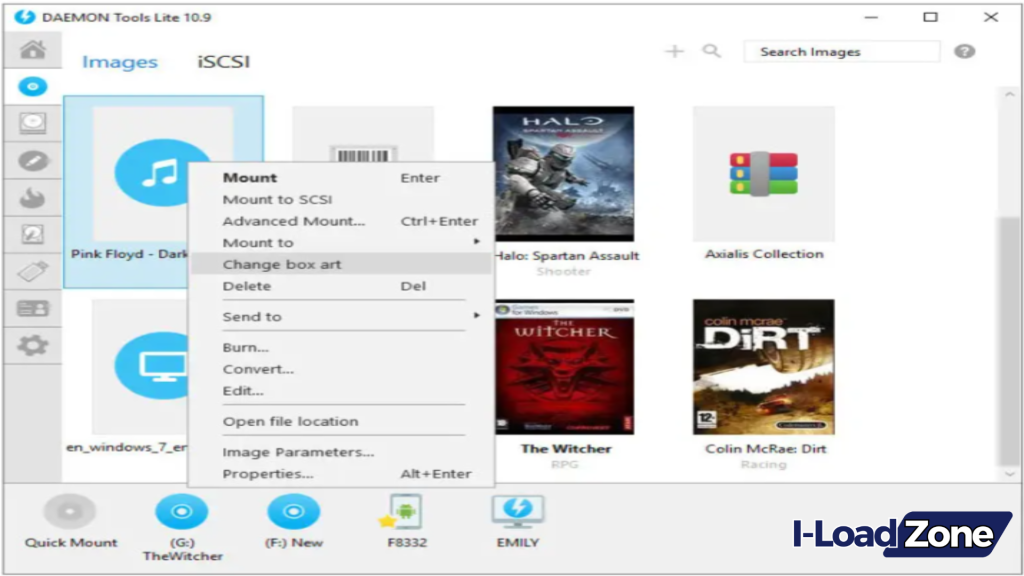Open the Settings gear in sidebar
This screenshot has width=1024, height=576.
[x=33, y=345]
